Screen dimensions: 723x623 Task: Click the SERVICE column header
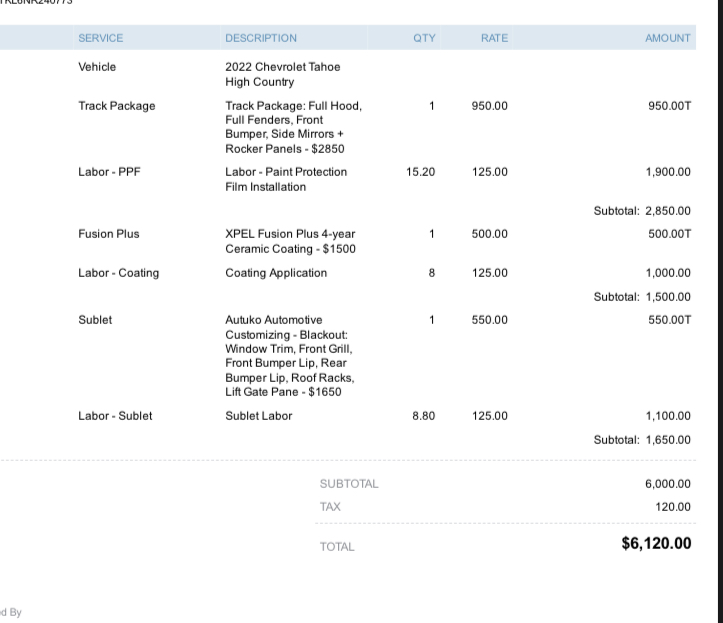coord(101,38)
